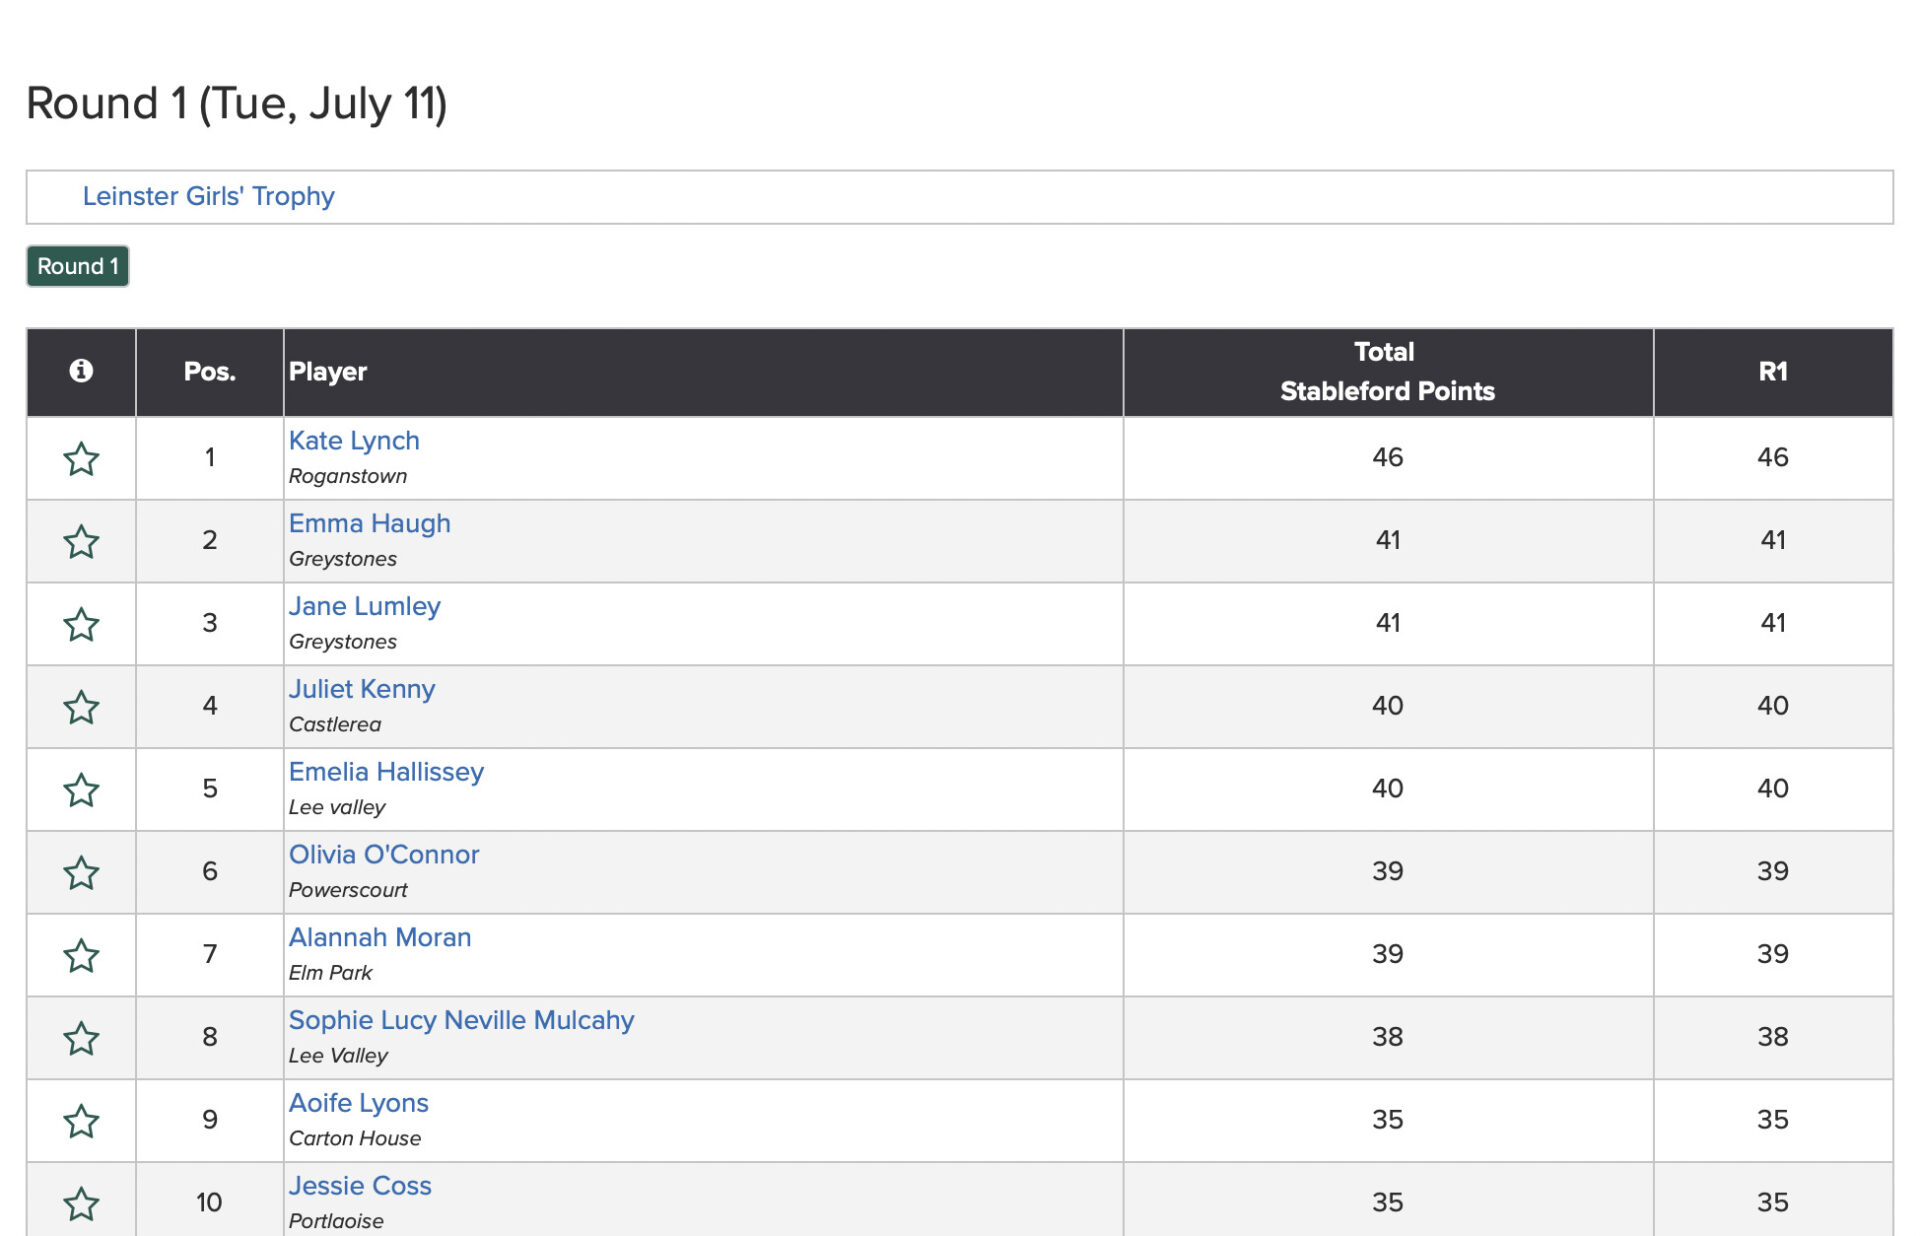The width and height of the screenshot is (1920, 1236).
Task: Open Jessie Coss's player page
Action: click(x=360, y=1186)
